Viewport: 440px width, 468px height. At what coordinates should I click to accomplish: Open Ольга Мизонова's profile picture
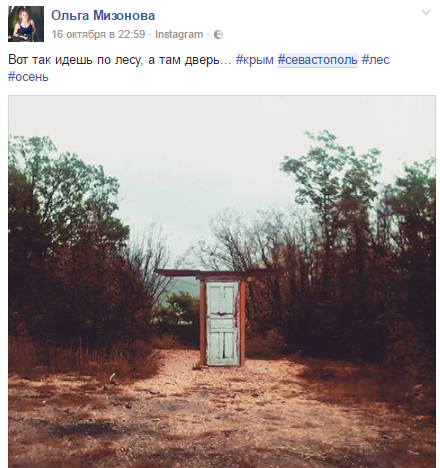pos(26,24)
